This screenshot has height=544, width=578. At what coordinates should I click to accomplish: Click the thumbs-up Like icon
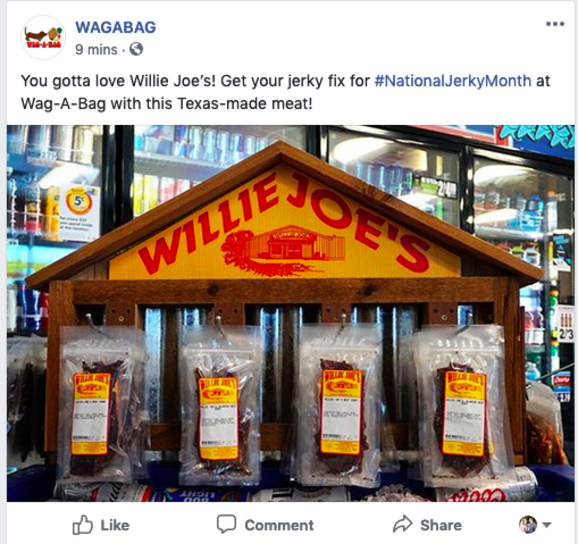click(82, 524)
